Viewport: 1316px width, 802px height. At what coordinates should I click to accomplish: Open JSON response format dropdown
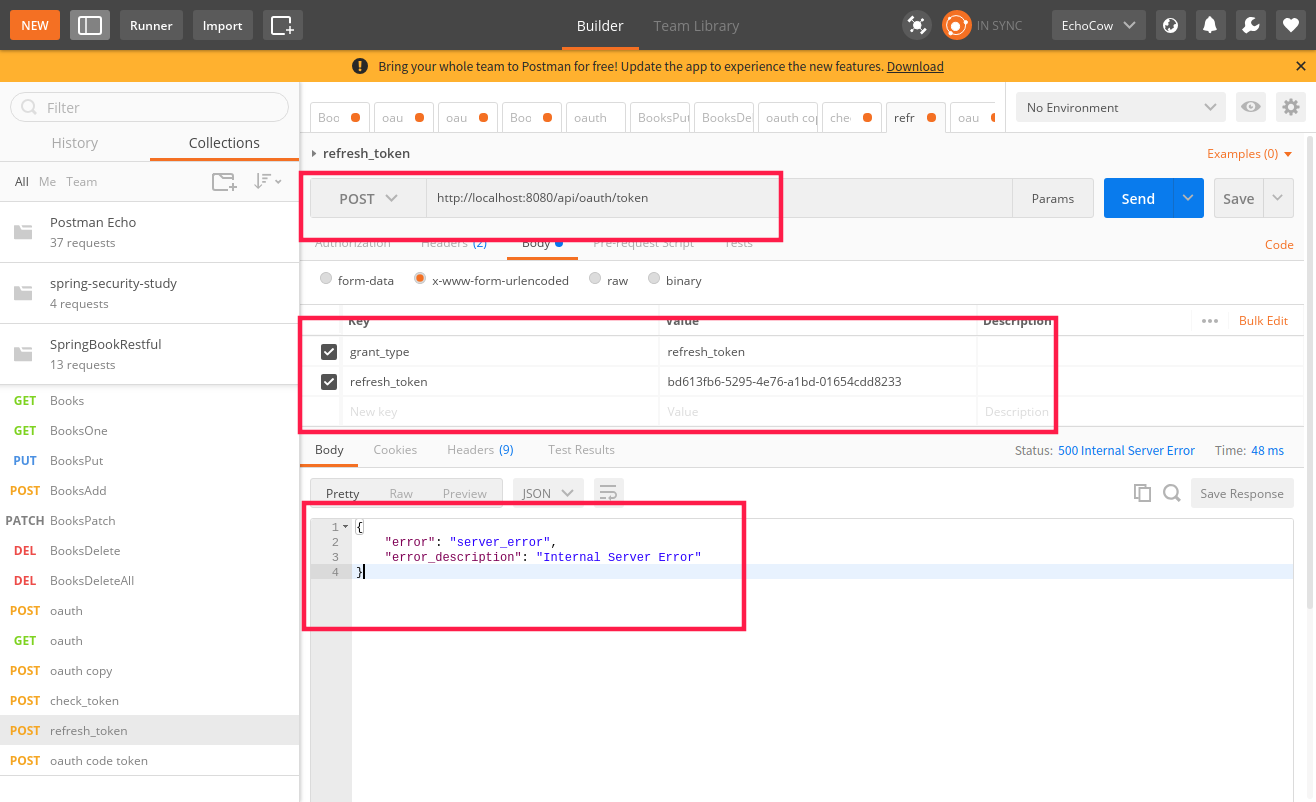549,493
